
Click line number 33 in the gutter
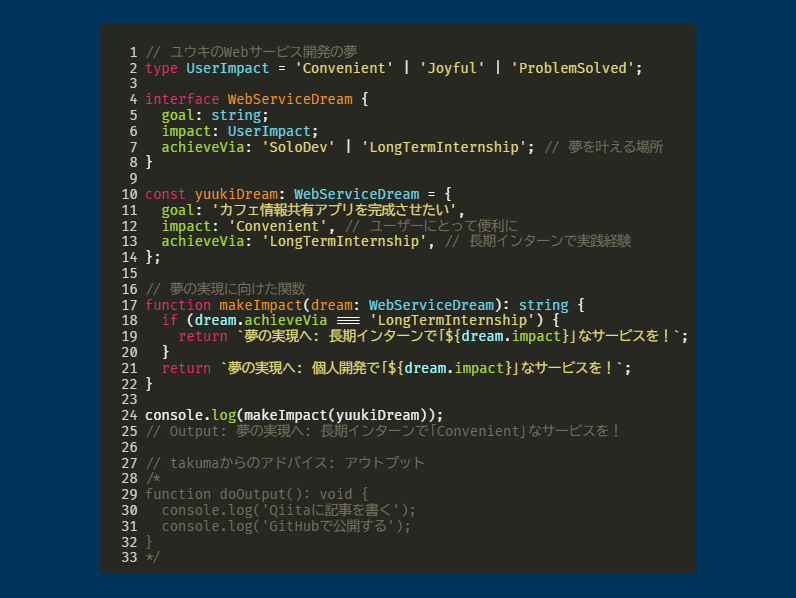pos(128,557)
